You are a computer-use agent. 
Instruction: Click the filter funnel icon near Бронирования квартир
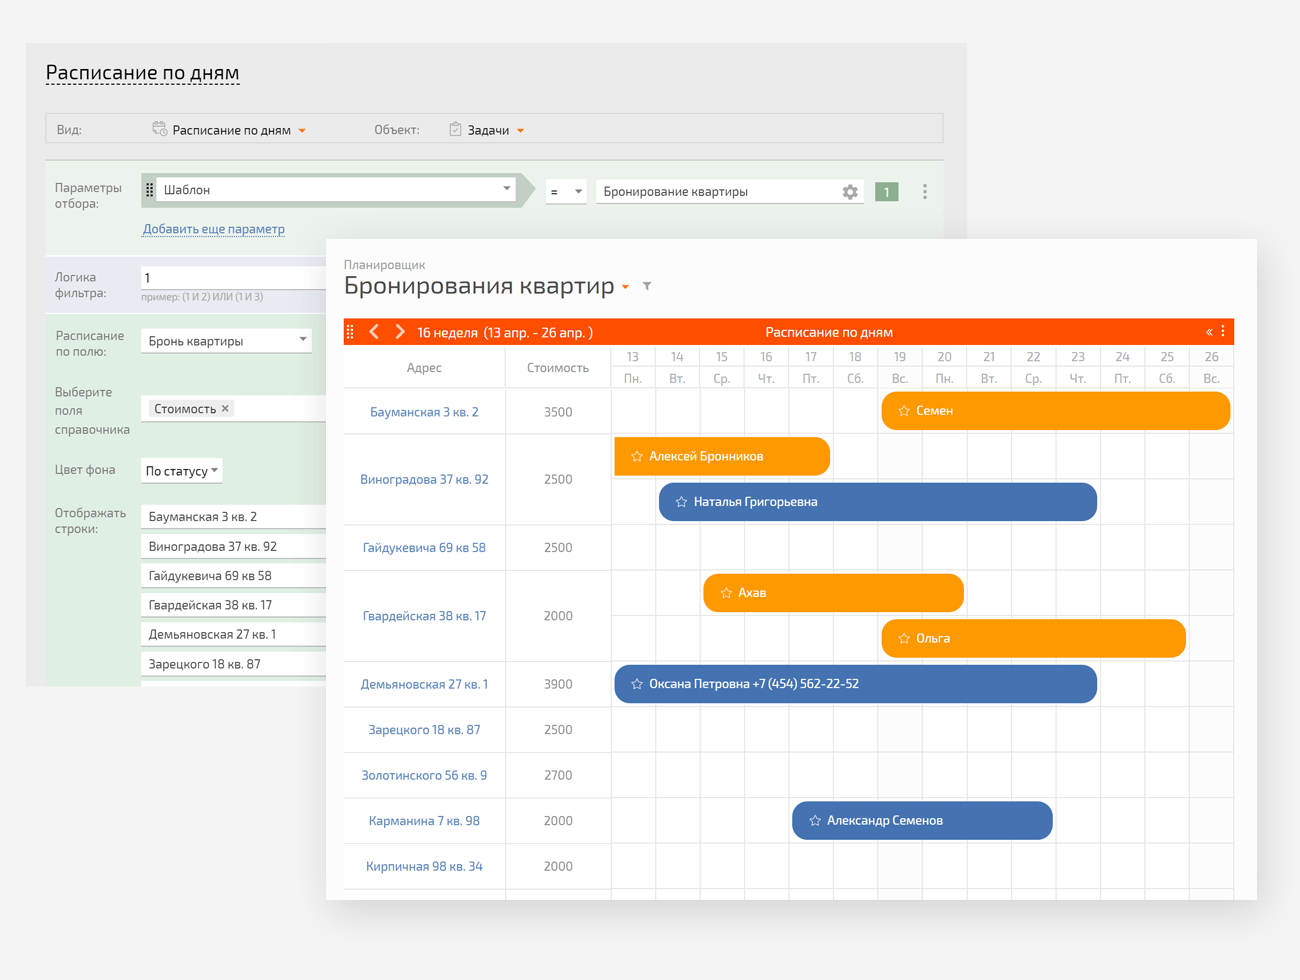click(647, 287)
